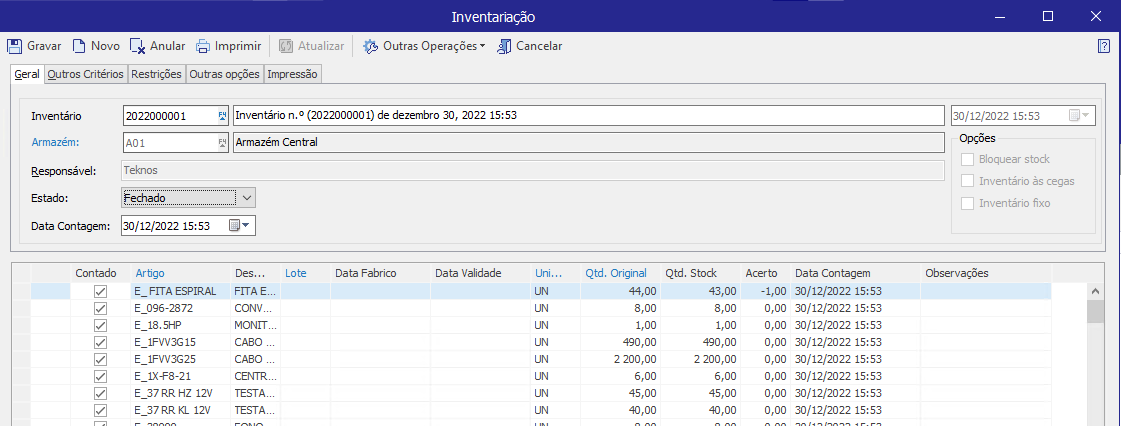Click the Inventário description text field
This screenshot has width=1121, height=426.
pos(588,115)
